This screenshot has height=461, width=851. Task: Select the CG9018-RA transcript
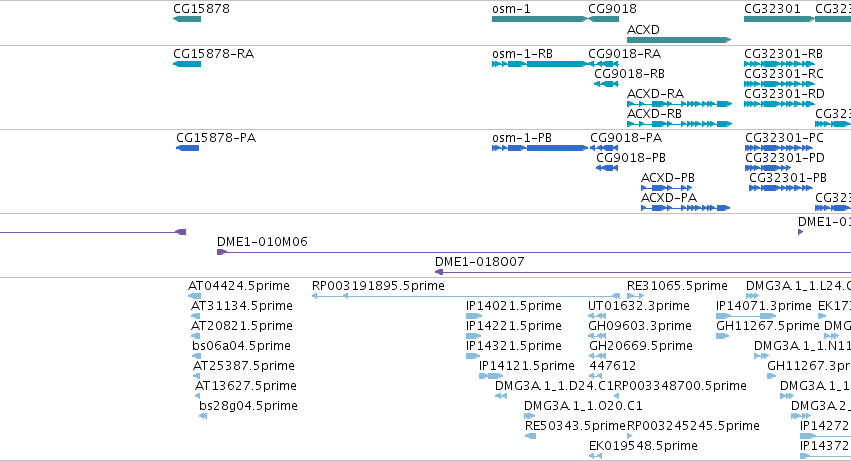pos(604,64)
